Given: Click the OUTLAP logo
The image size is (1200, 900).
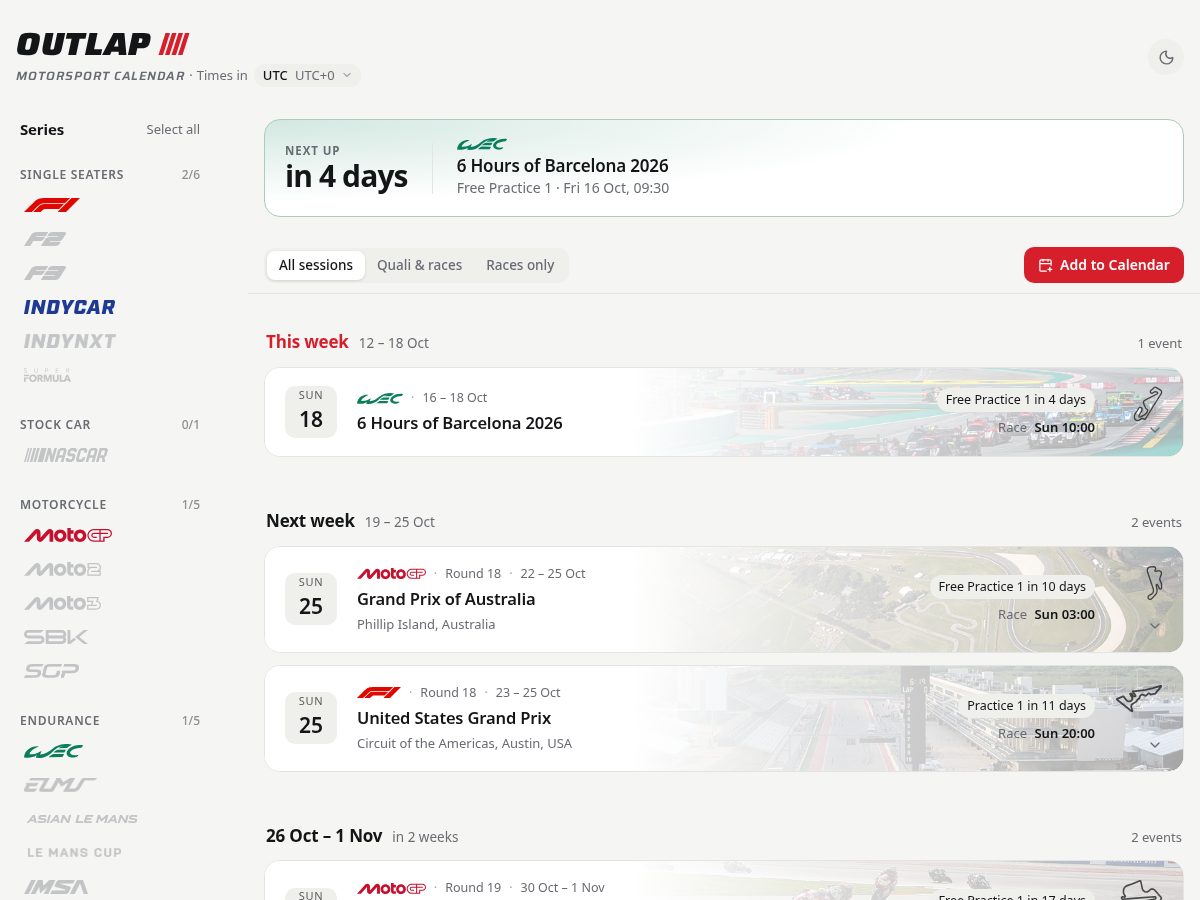Looking at the screenshot, I should pos(103,44).
